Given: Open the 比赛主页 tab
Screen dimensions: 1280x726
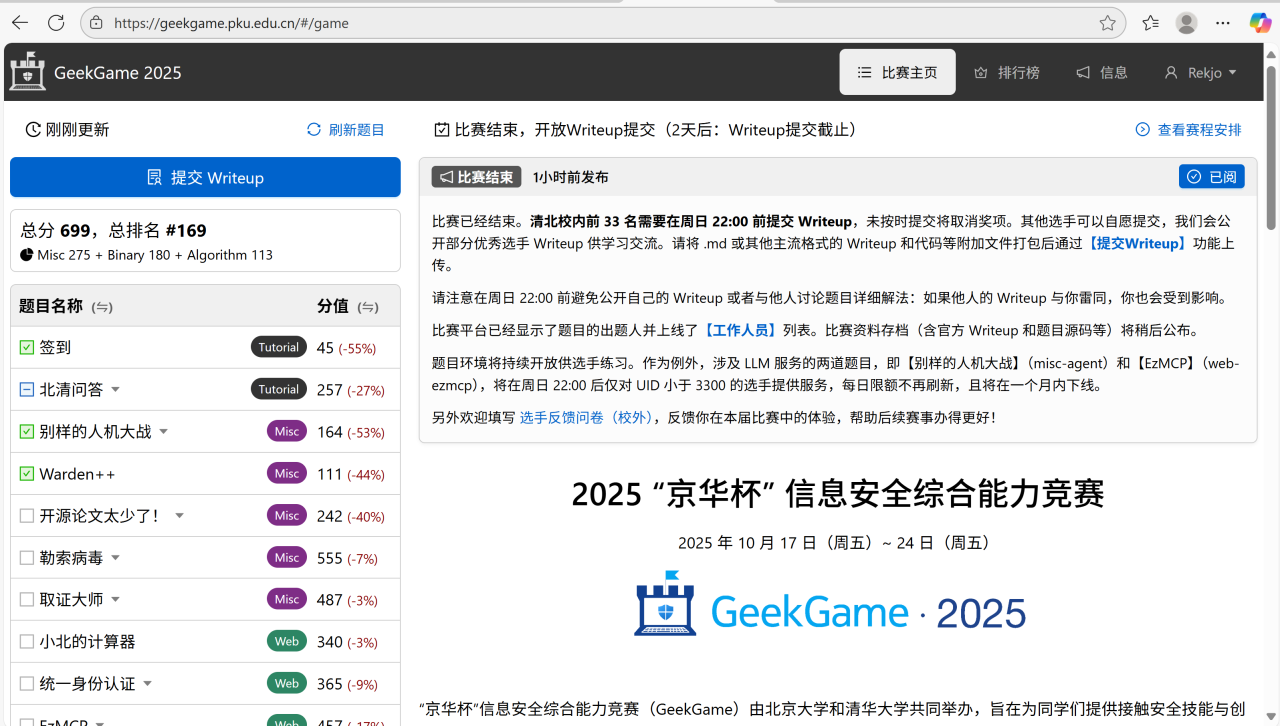Looking at the screenshot, I should click(x=897, y=72).
